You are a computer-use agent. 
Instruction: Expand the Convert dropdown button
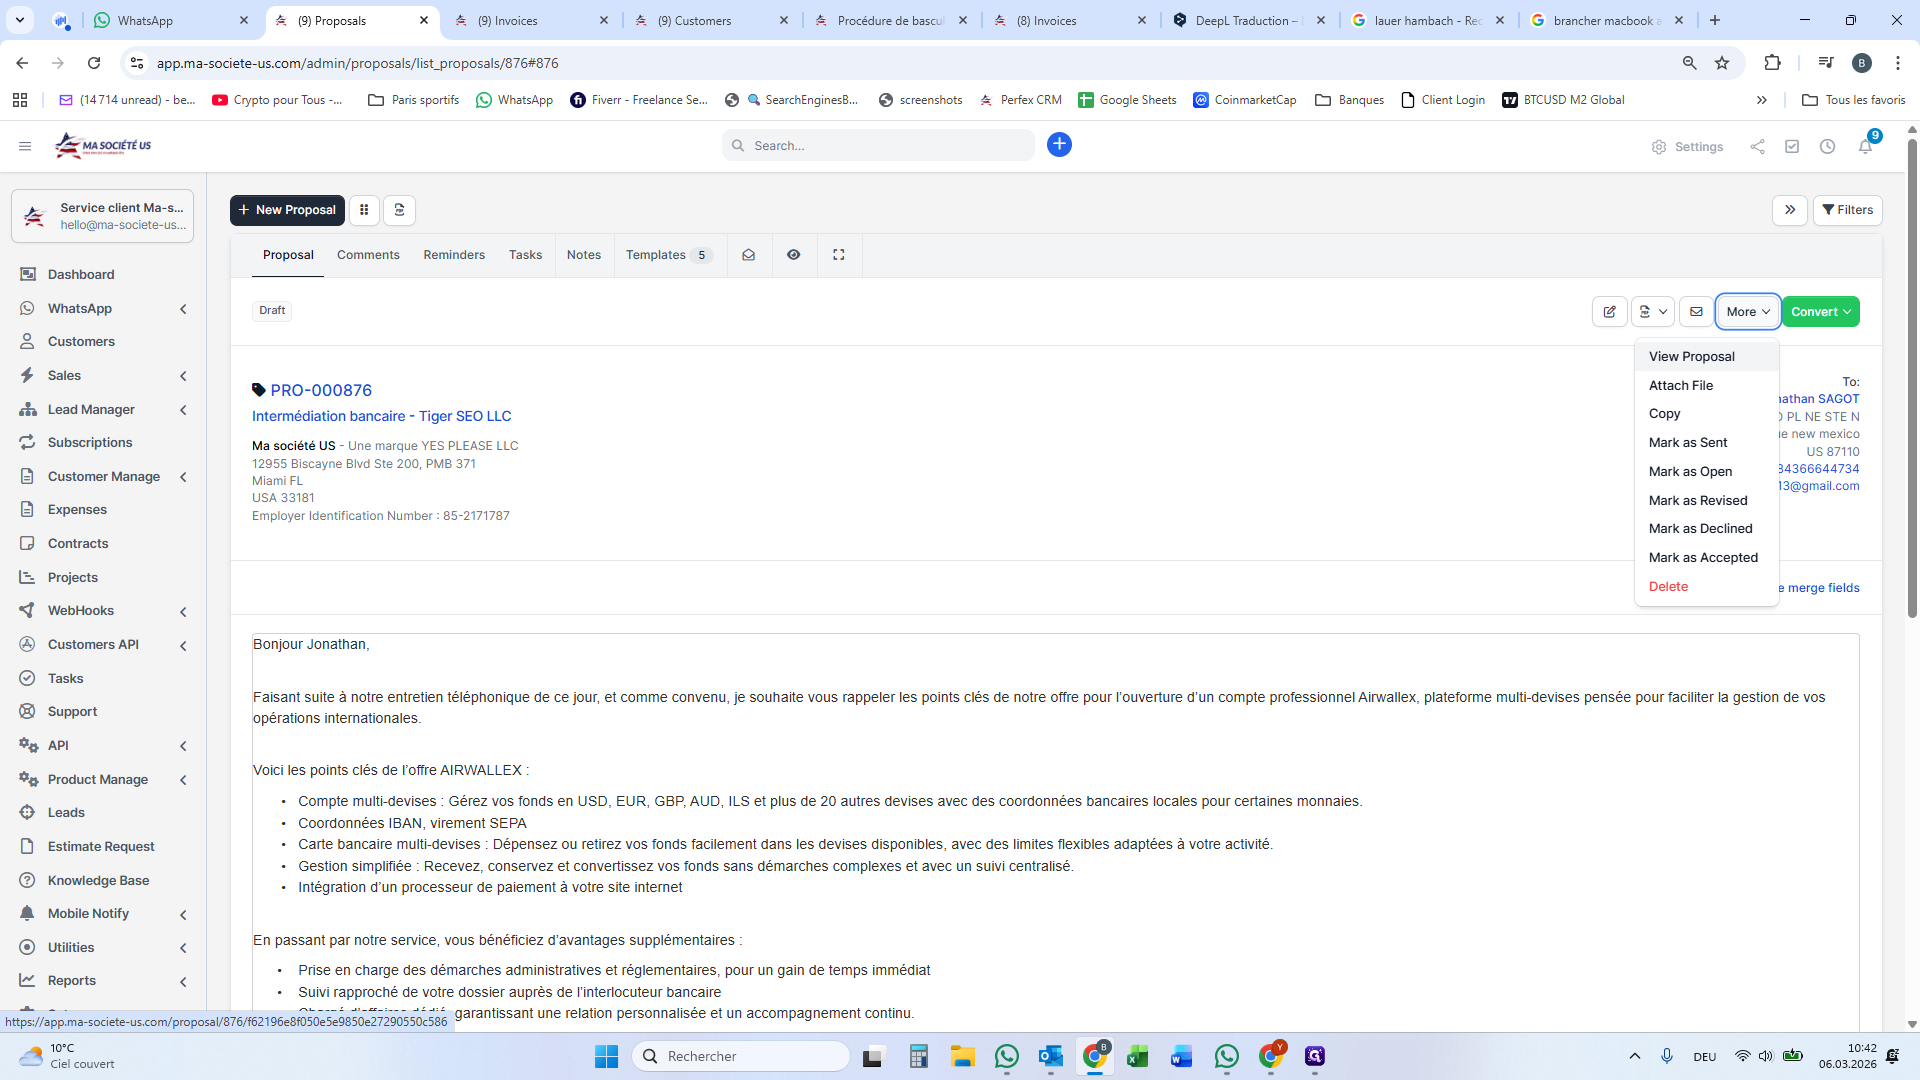(x=1820, y=312)
